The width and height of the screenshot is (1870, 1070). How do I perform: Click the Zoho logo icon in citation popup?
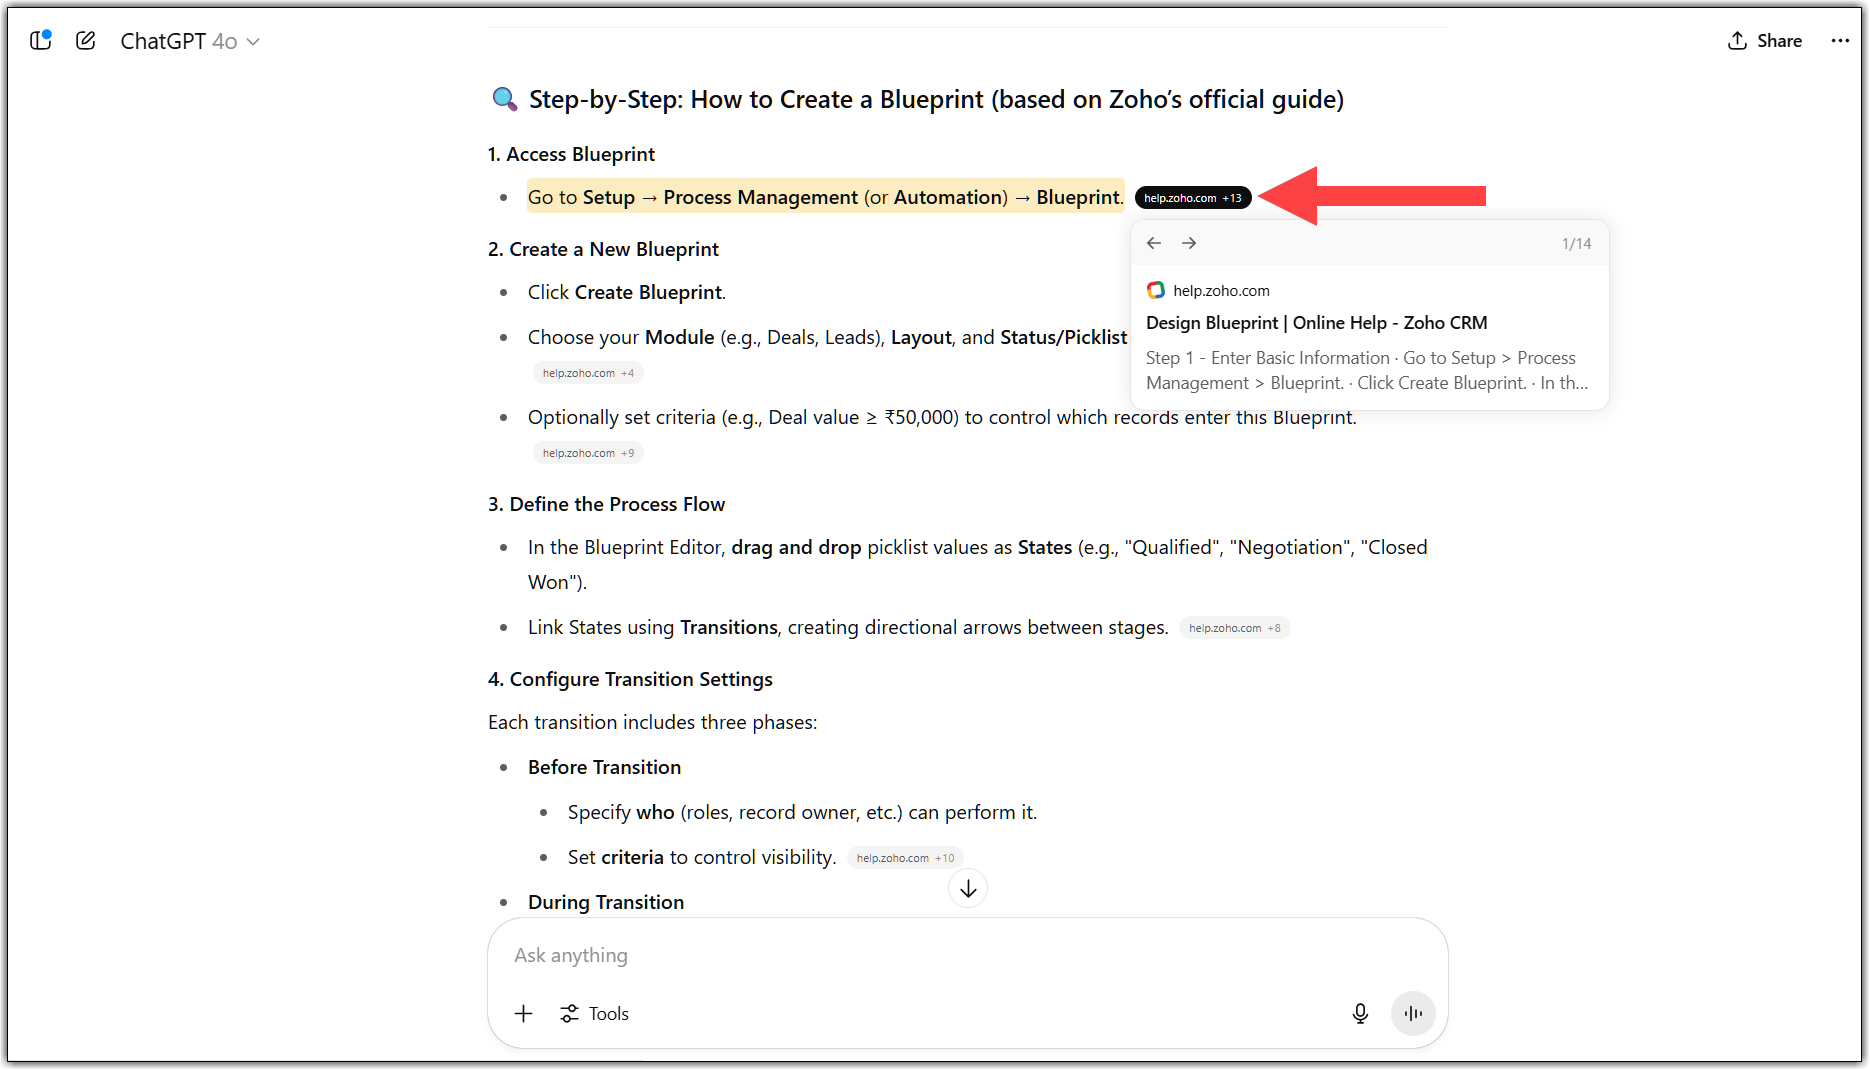point(1156,290)
